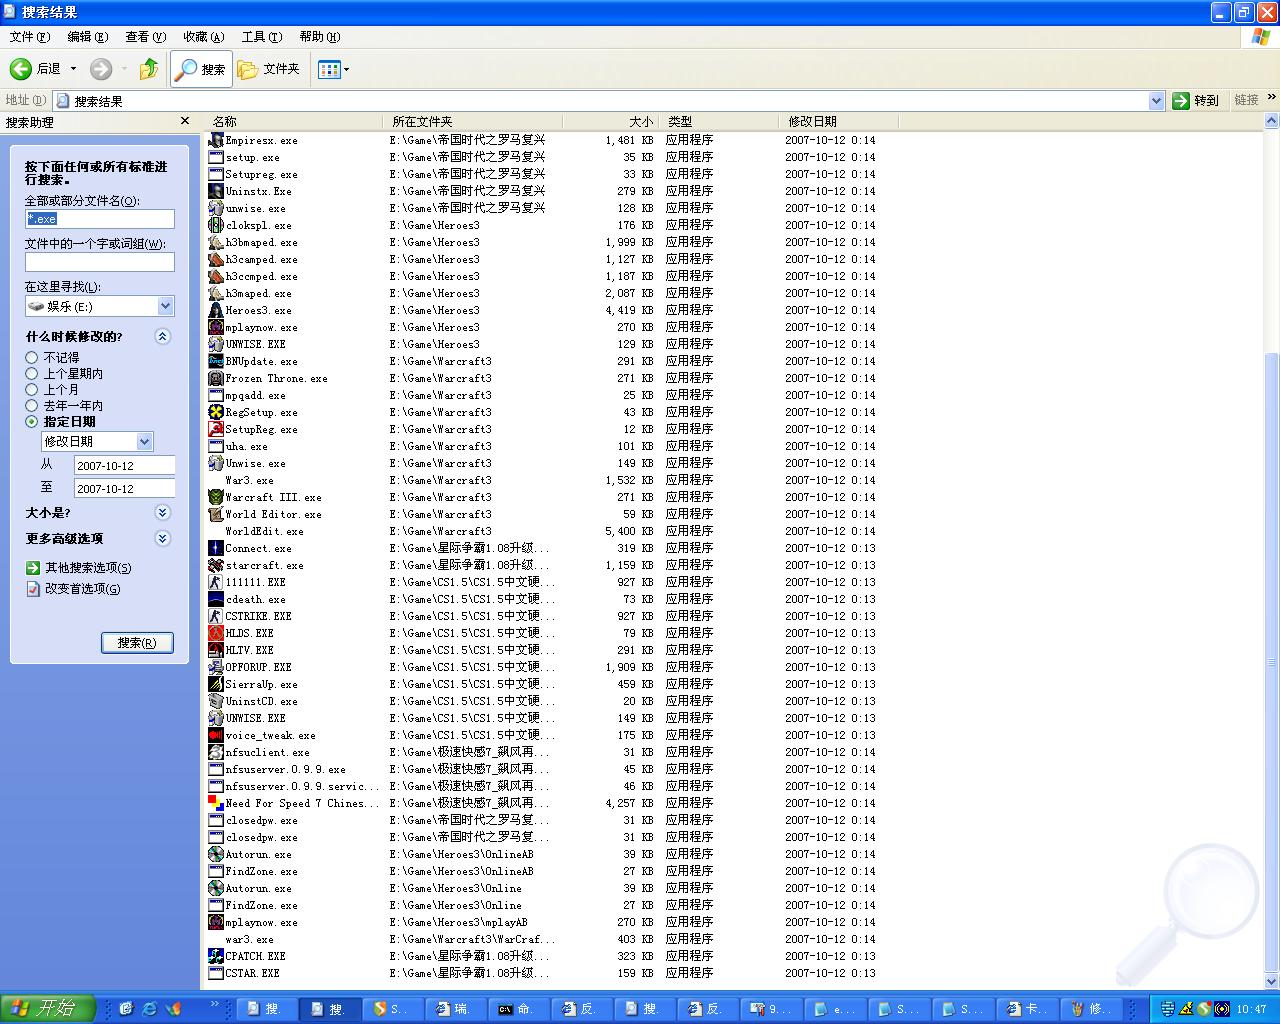
Task: Click the SetupReg.exe icon in Warcraft3
Action: click(x=216, y=429)
